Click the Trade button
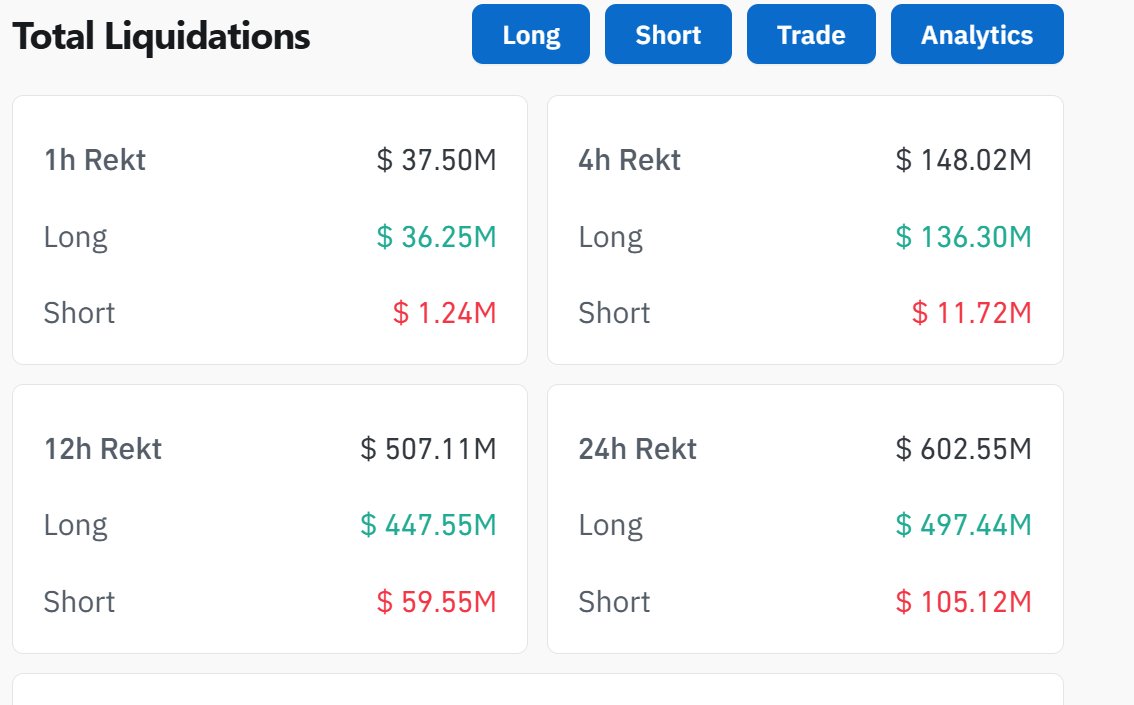This screenshot has width=1134, height=705. [811, 34]
